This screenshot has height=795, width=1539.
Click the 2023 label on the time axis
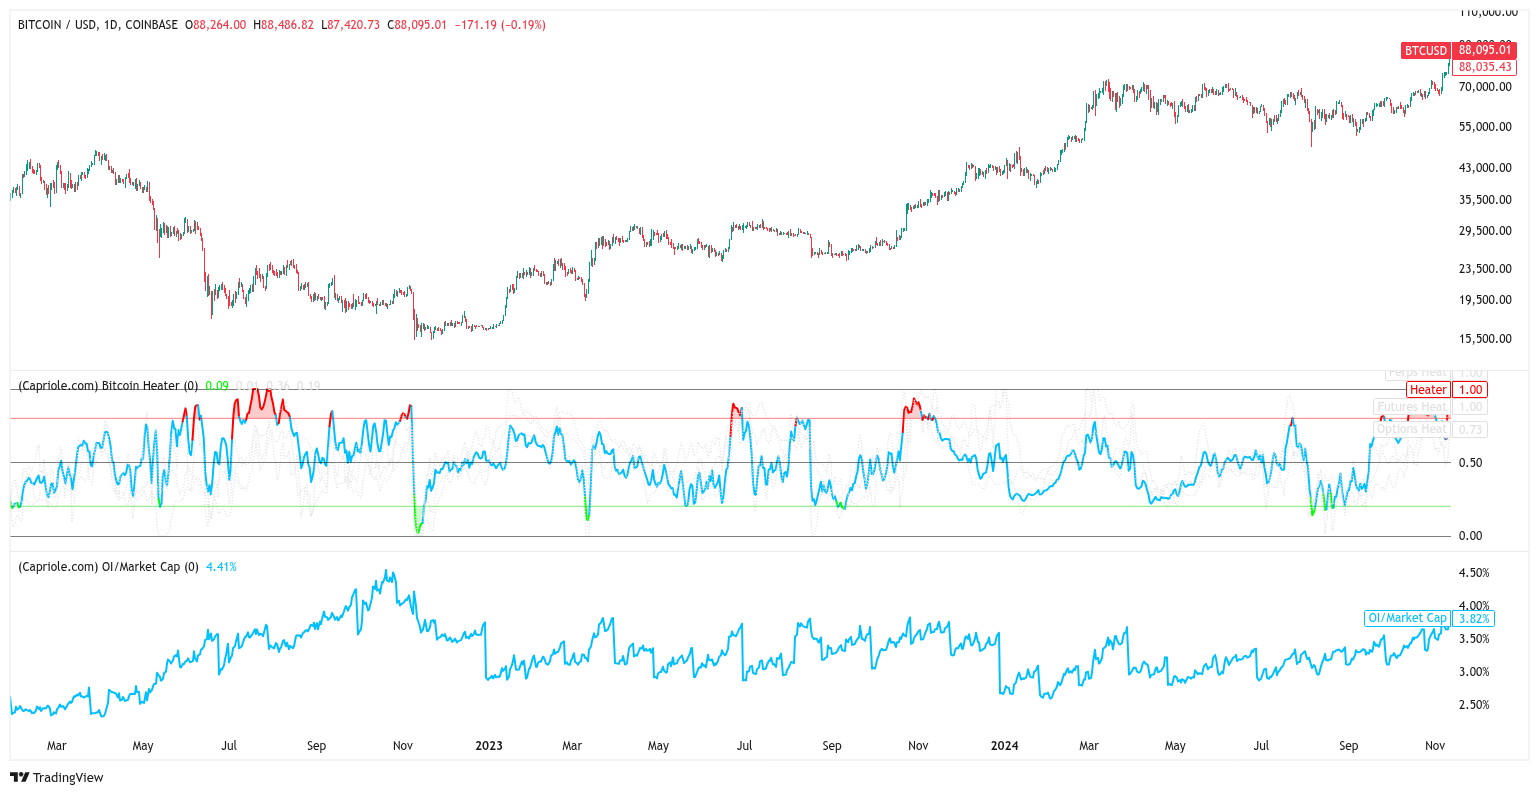488,745
